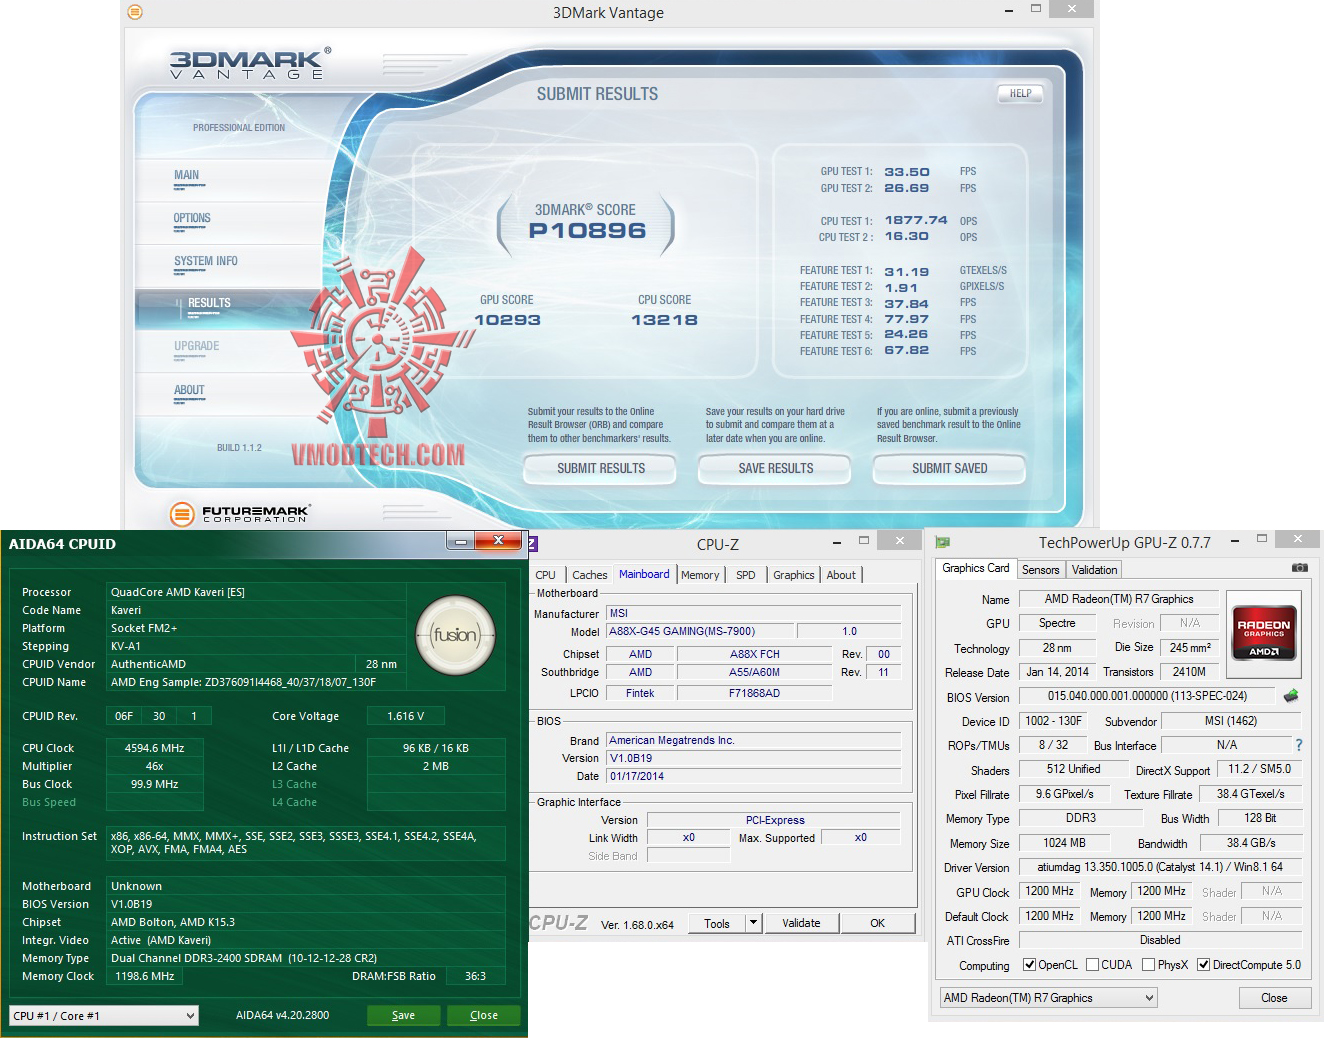Click the DRAM:FSB Ratio value 36:3
Screen dimensions: 1324x1038
click(475, 976)
